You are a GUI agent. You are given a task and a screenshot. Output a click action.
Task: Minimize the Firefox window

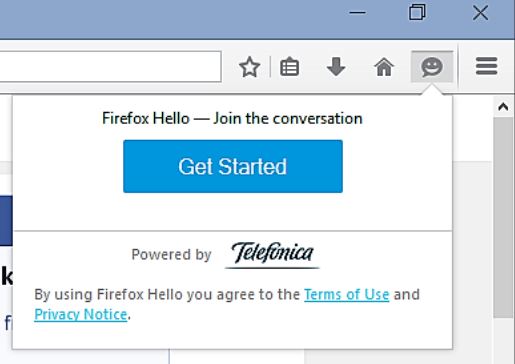pos(358,13)
